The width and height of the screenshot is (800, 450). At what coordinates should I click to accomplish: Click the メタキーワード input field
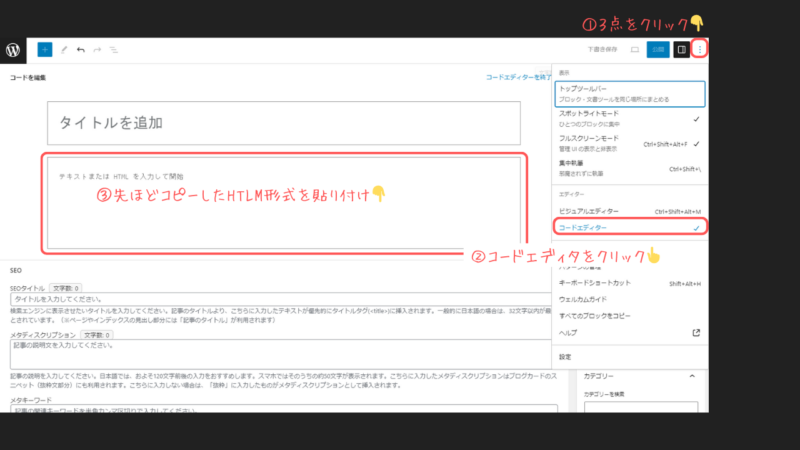point(284,409)
